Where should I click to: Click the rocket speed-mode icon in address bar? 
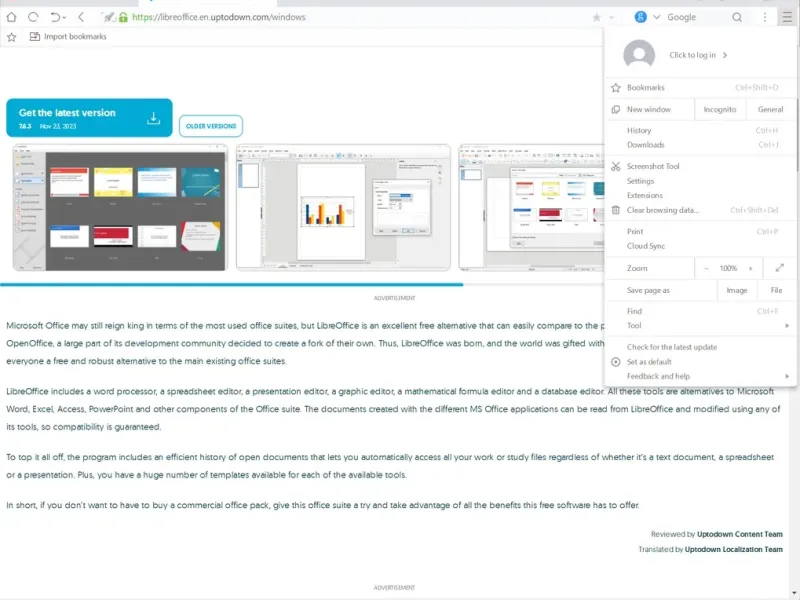[108, 17]
